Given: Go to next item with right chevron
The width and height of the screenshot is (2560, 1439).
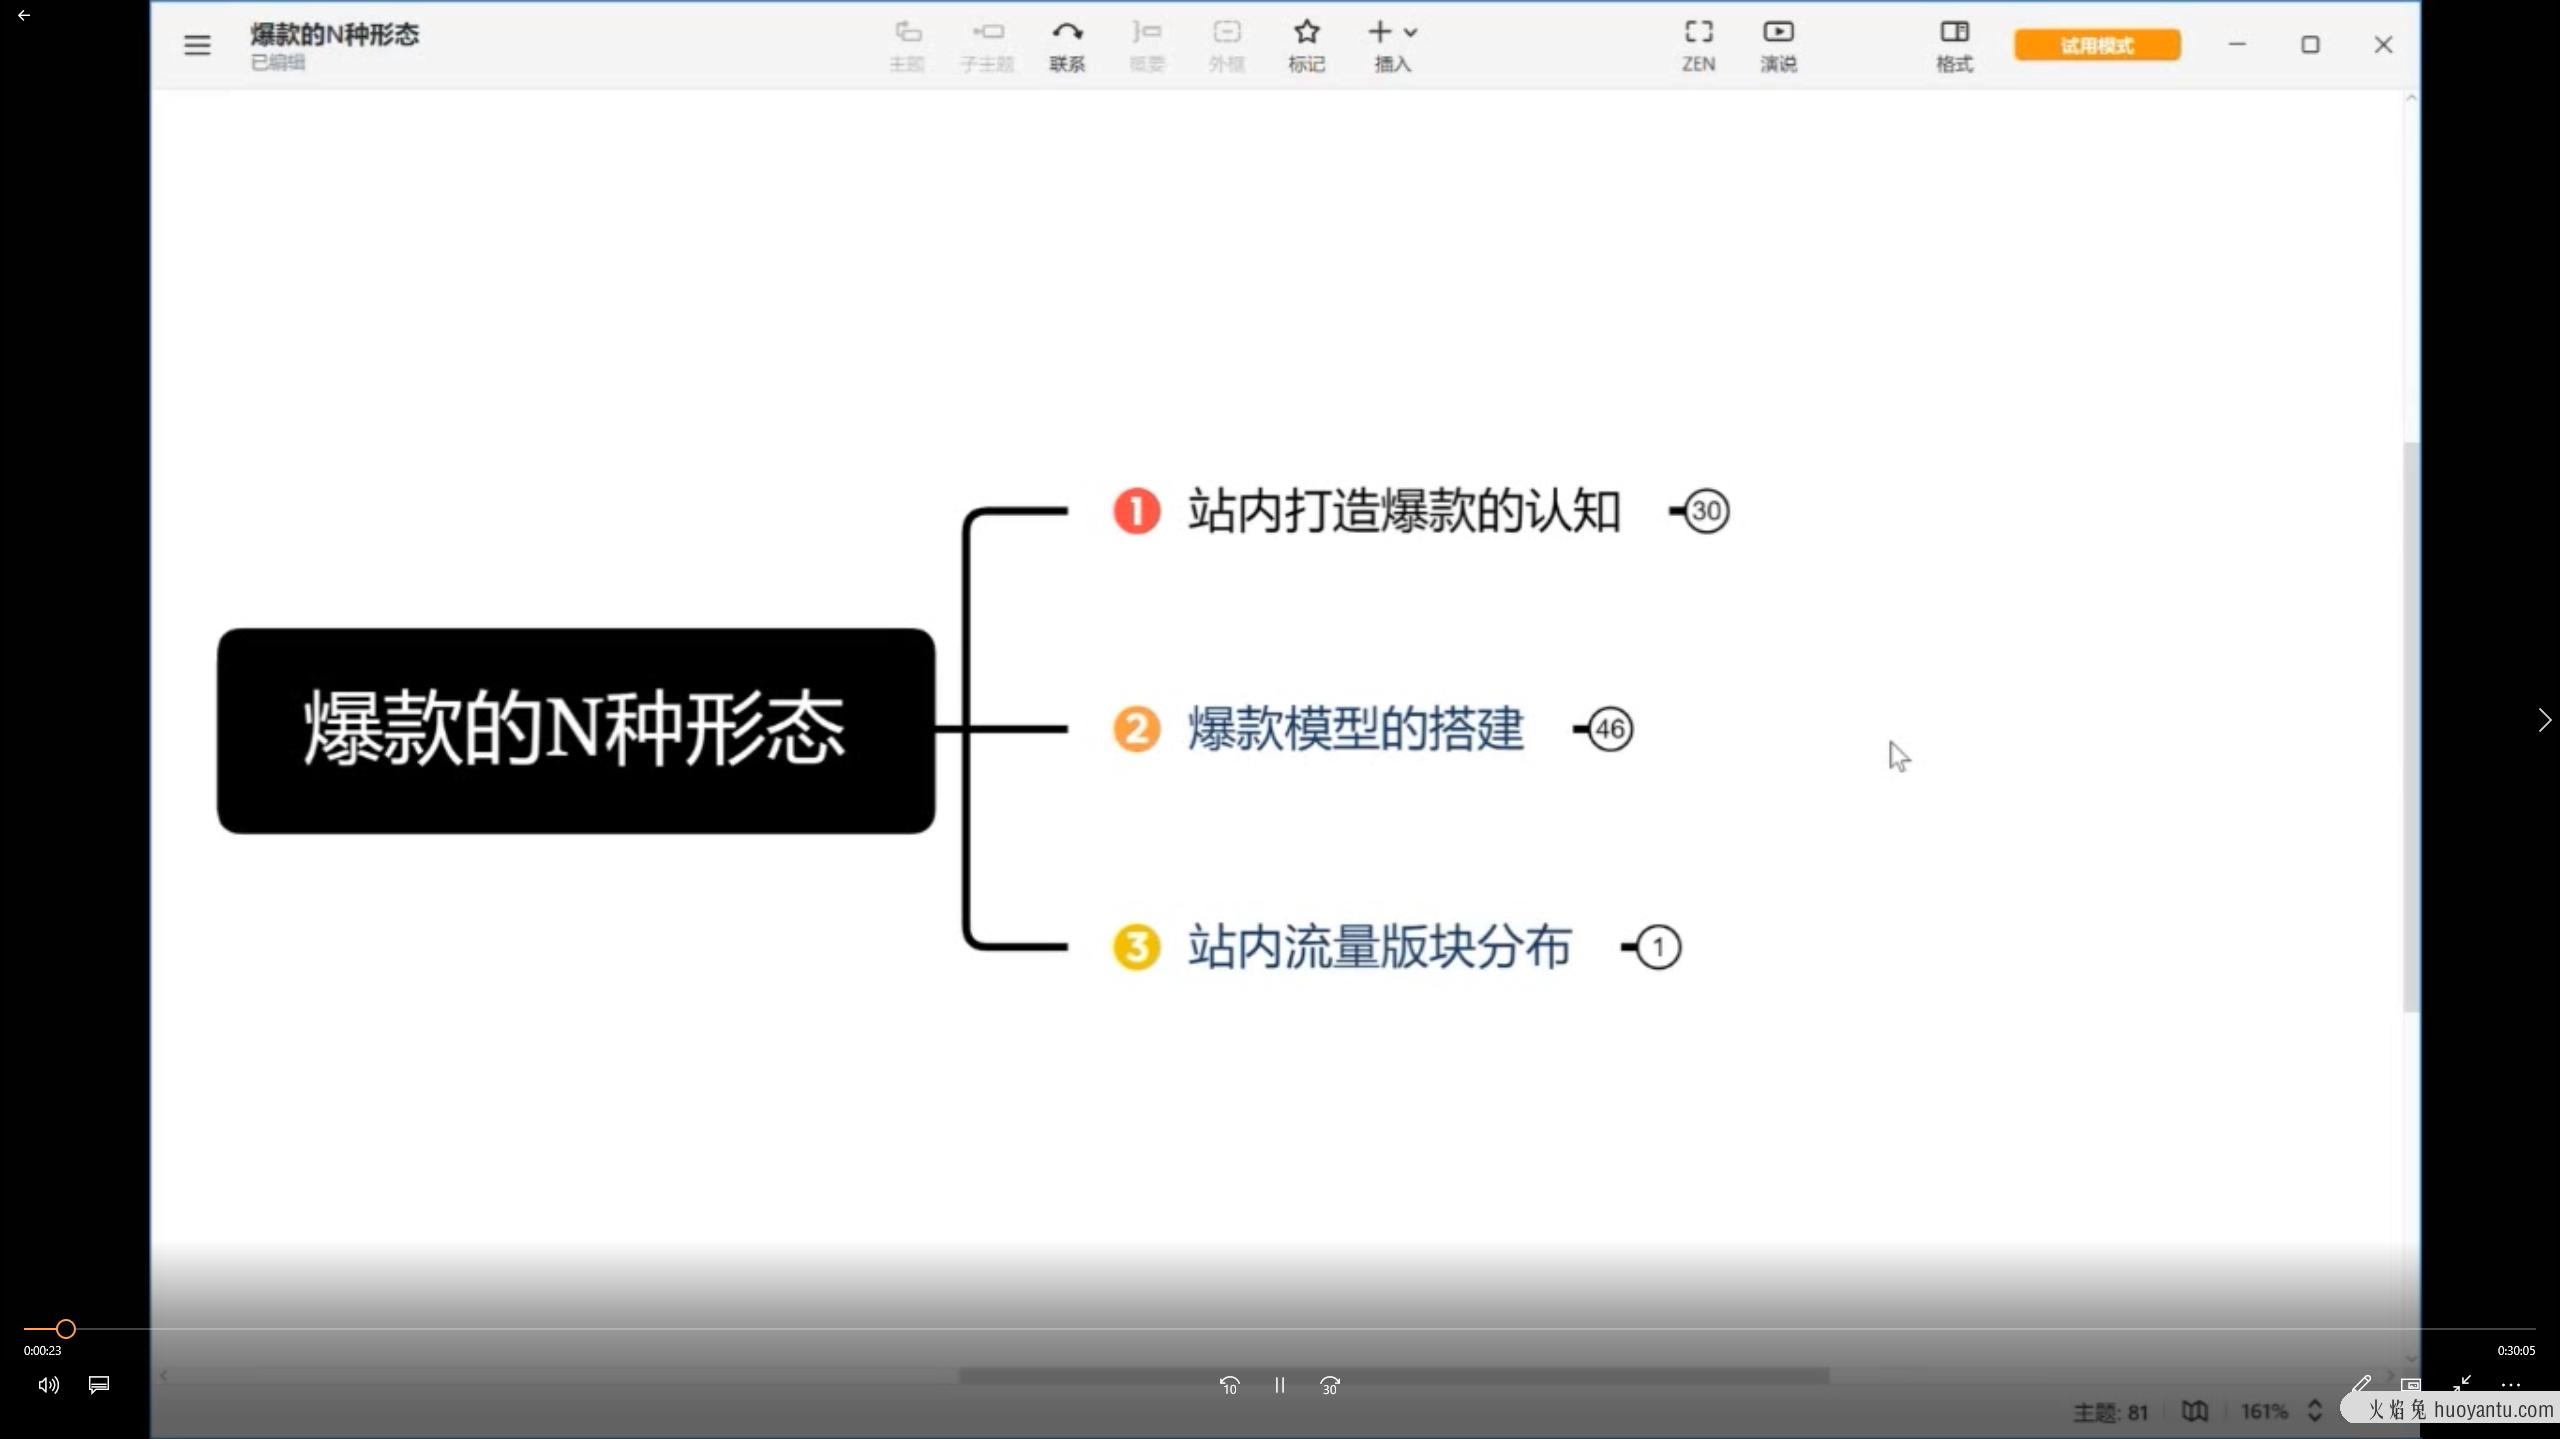Looking at the screenshot, I should coord(2544,720).
